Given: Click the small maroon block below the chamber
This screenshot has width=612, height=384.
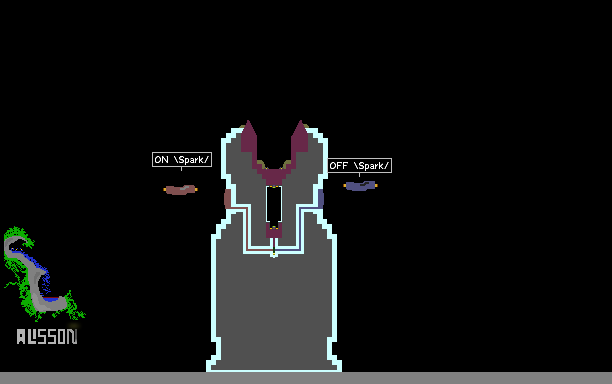Looking at the screenshot, I should [274, 231].
